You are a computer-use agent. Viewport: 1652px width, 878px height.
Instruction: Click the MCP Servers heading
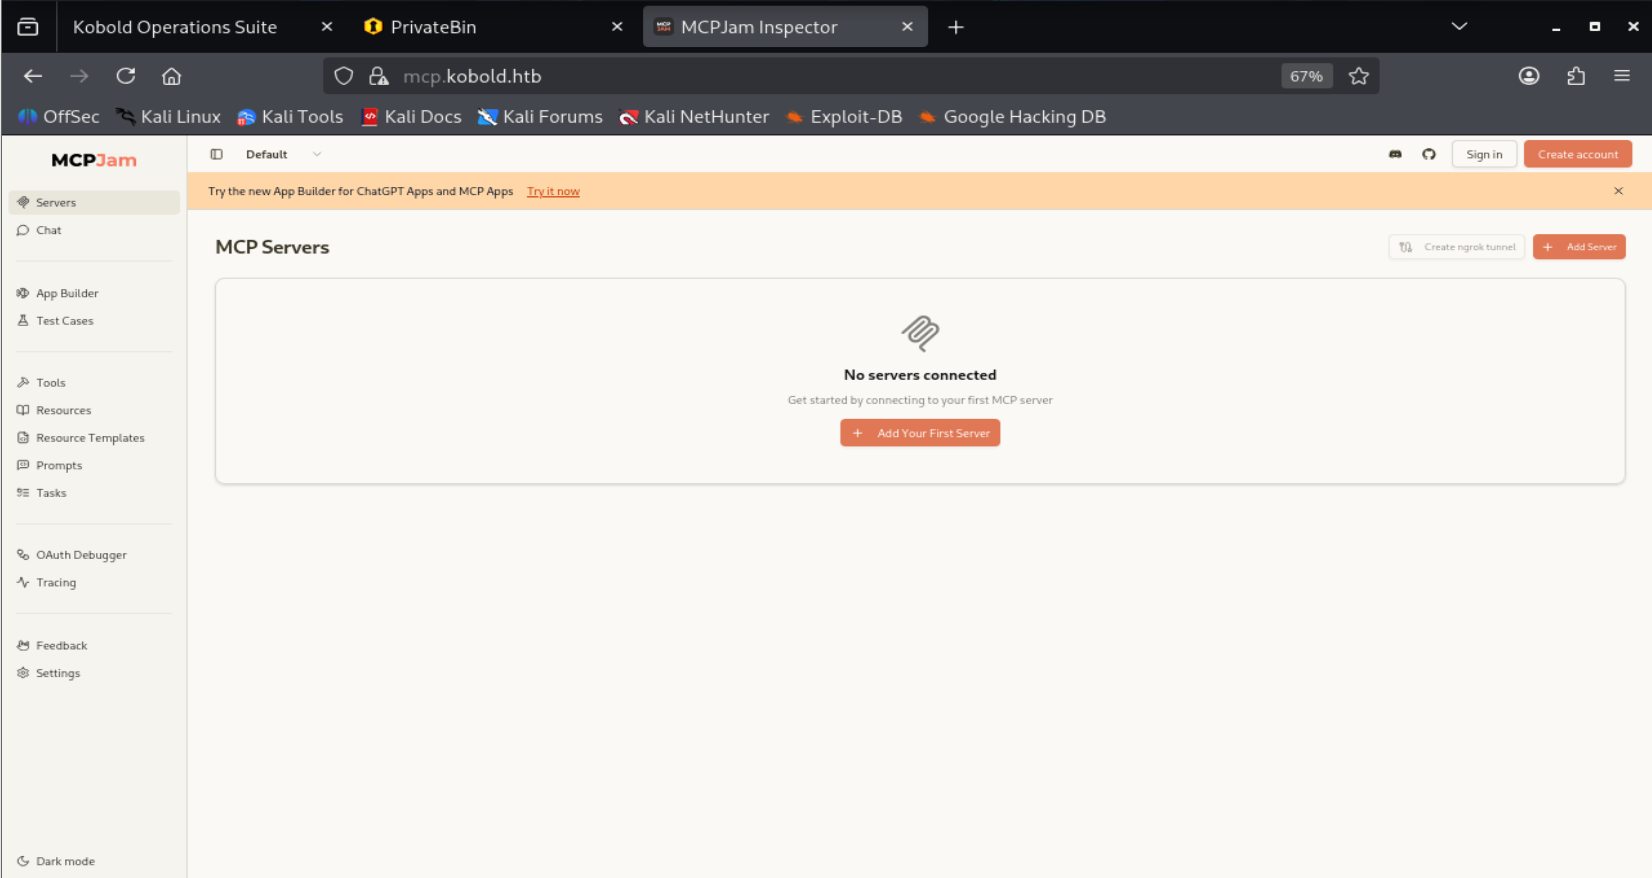click(x=272, y=247)
